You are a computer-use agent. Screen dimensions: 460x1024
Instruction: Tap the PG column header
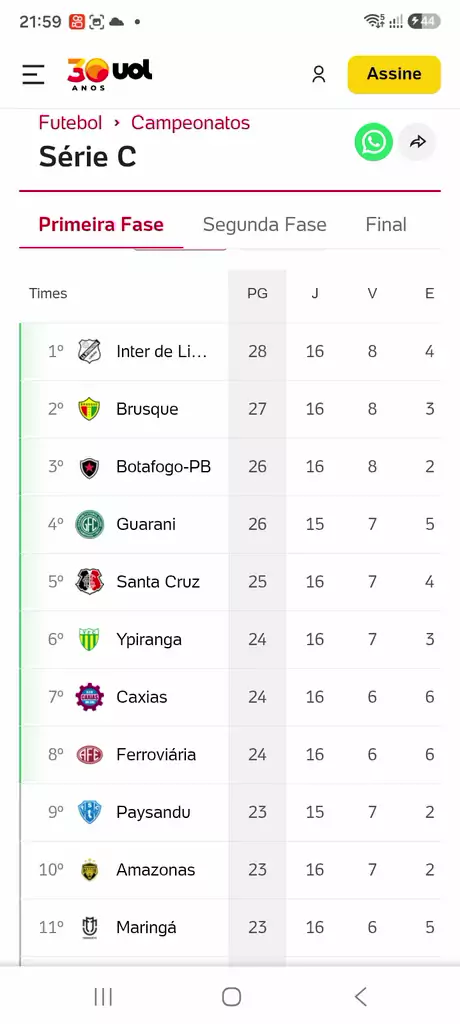click(x=257, y=293)
